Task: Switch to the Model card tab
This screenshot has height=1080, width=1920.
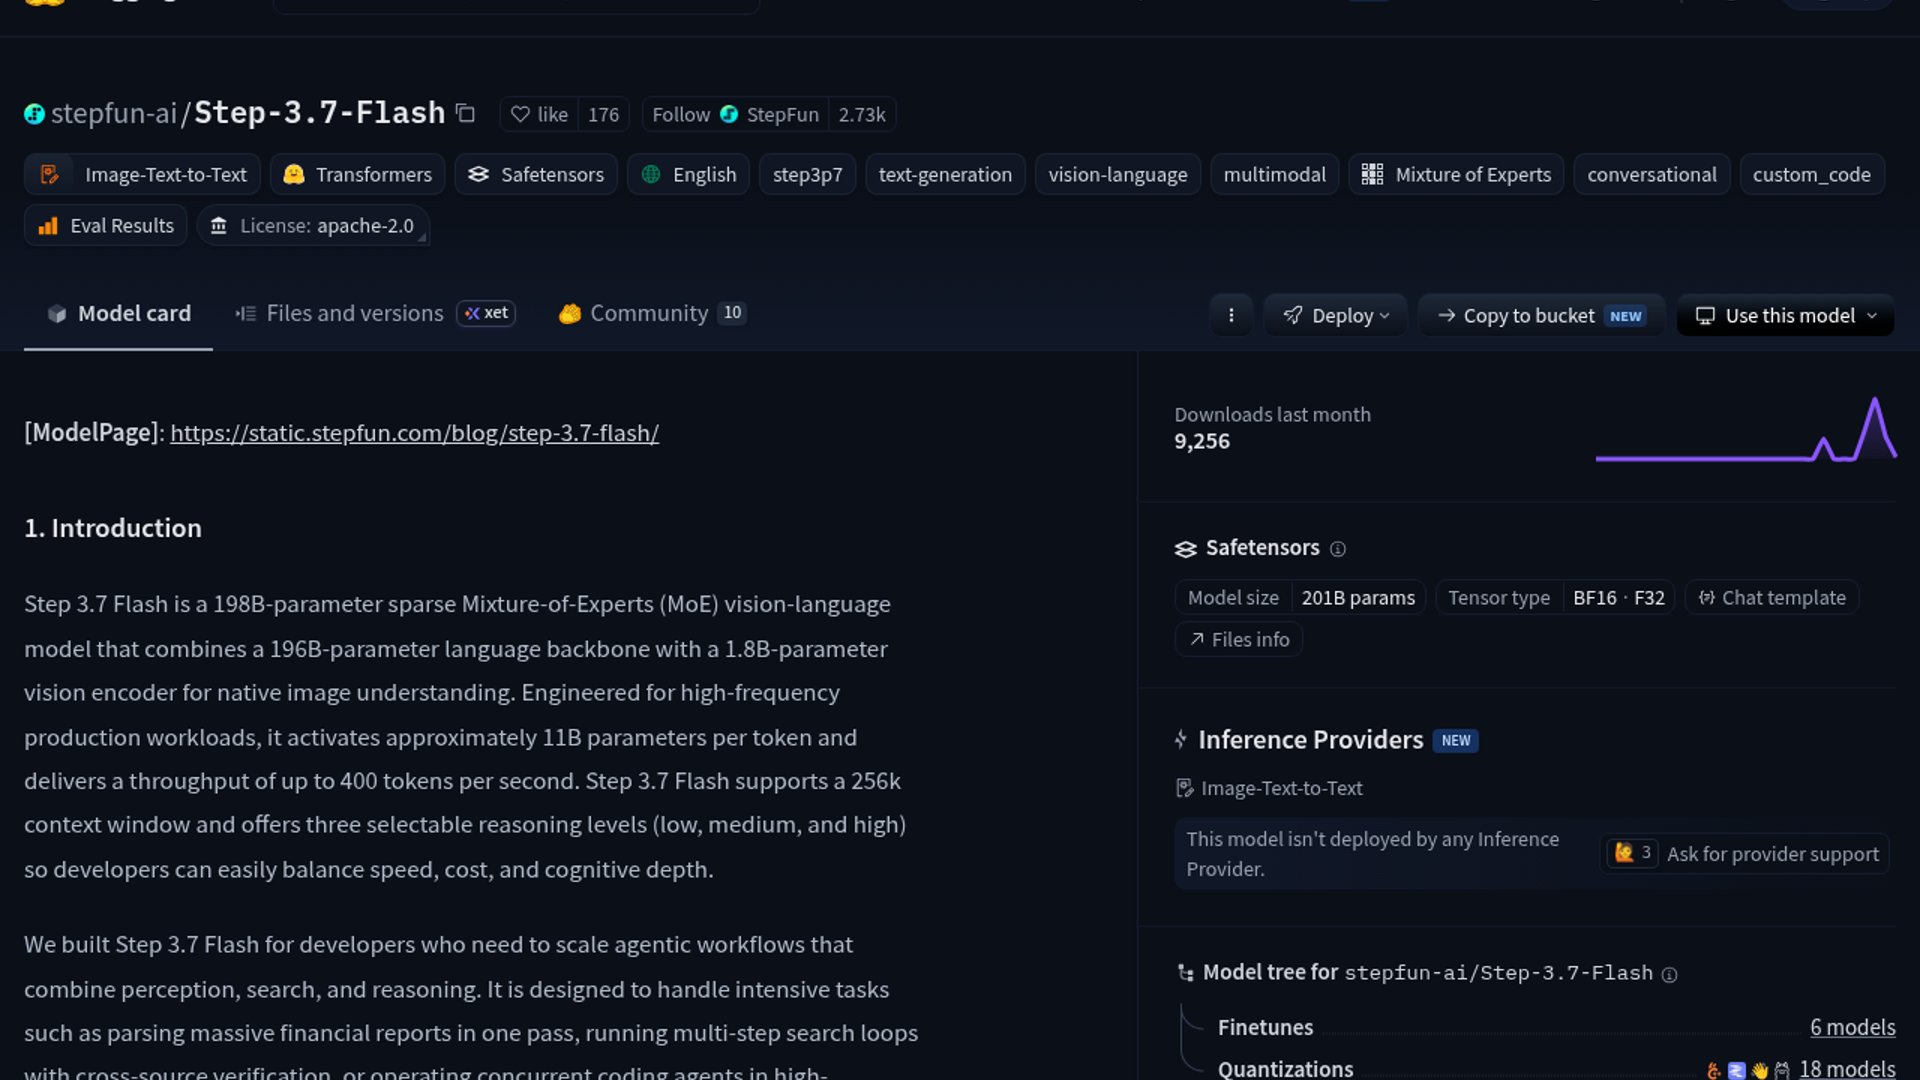Action: click(x=118, y=313)
